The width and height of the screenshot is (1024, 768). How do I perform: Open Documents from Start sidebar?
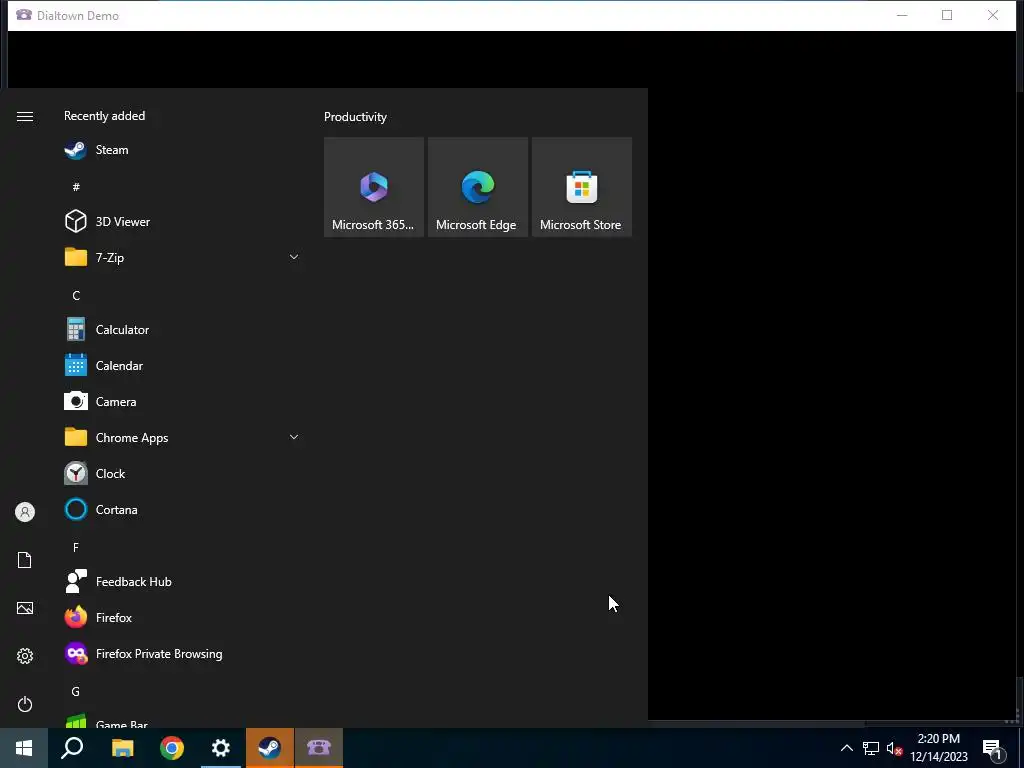coord(25,560)
